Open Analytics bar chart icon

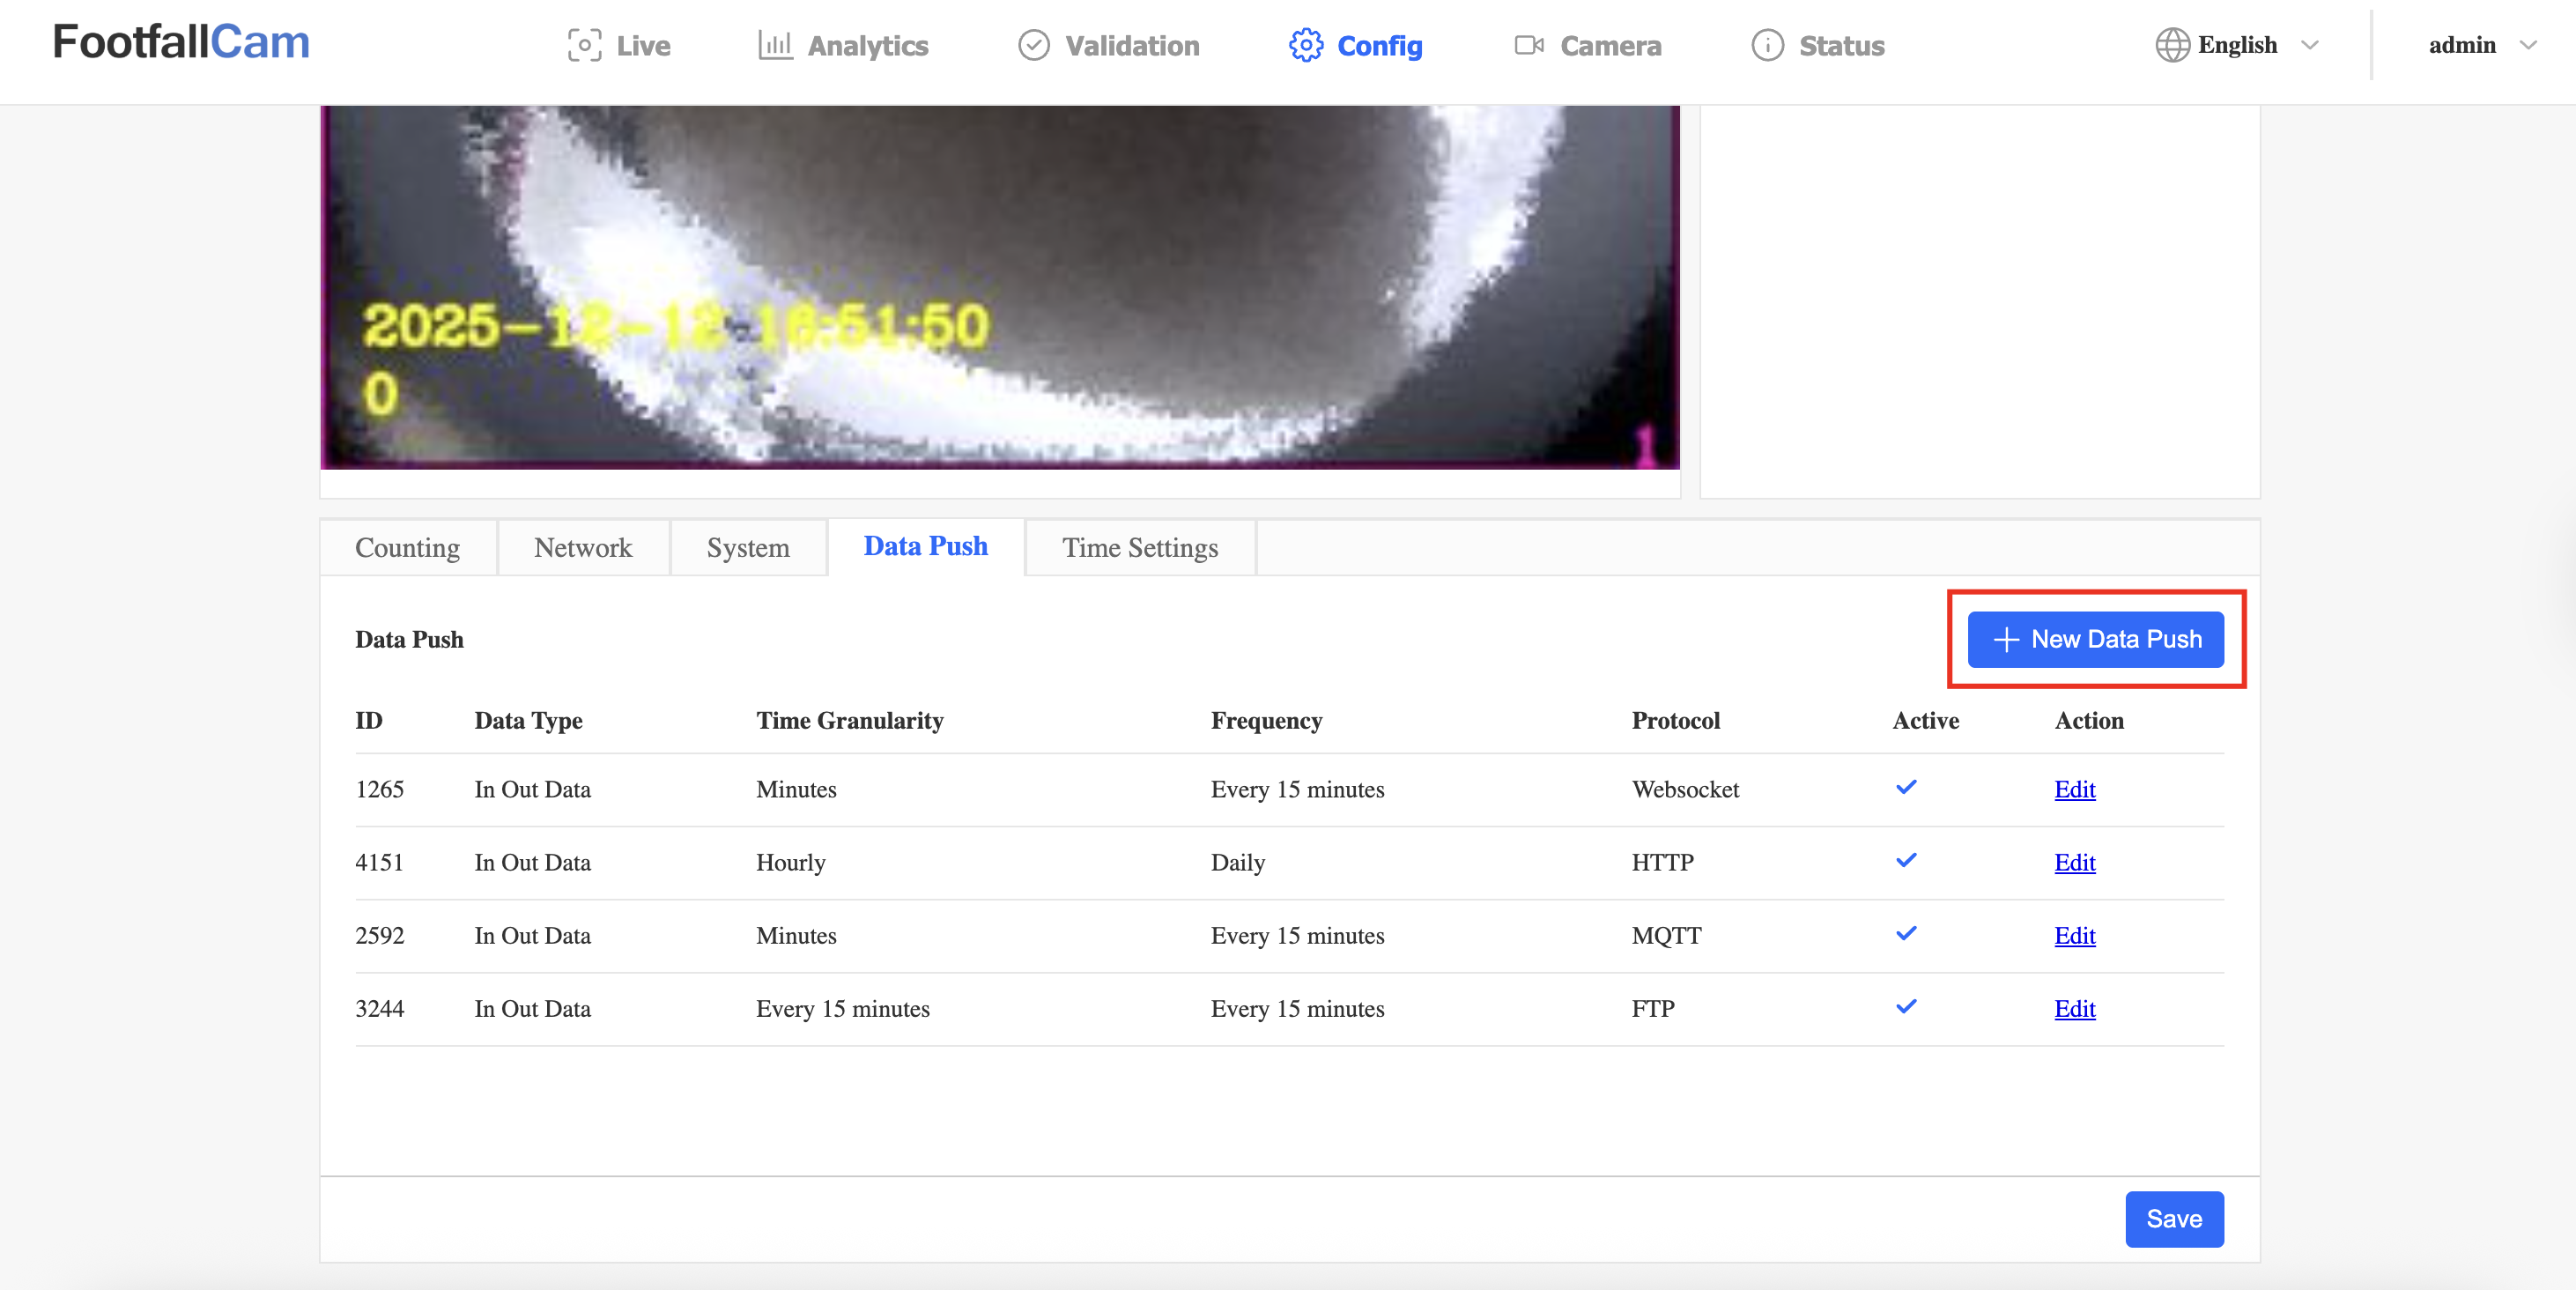pyautogui.click(x=775, y=46)
